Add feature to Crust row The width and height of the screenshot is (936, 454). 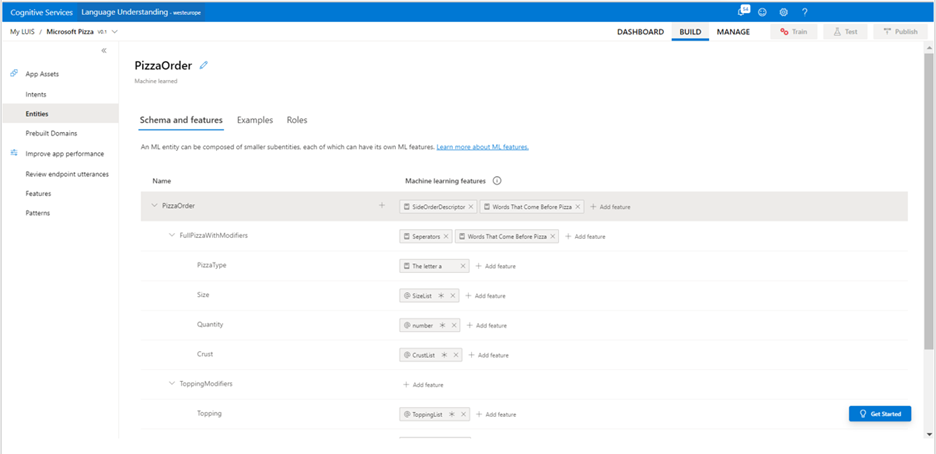[x=488, y=355]
